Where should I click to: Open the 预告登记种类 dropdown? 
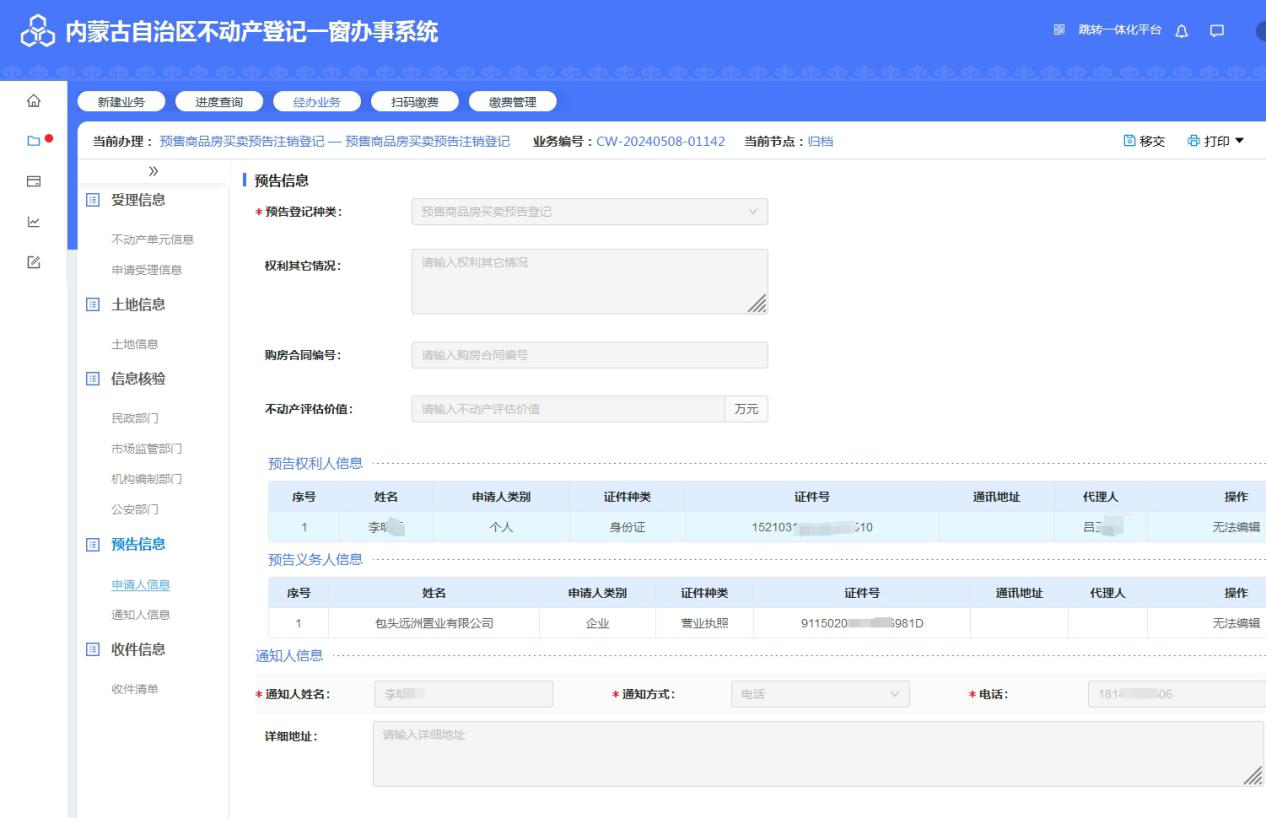(x=590, y=212)
